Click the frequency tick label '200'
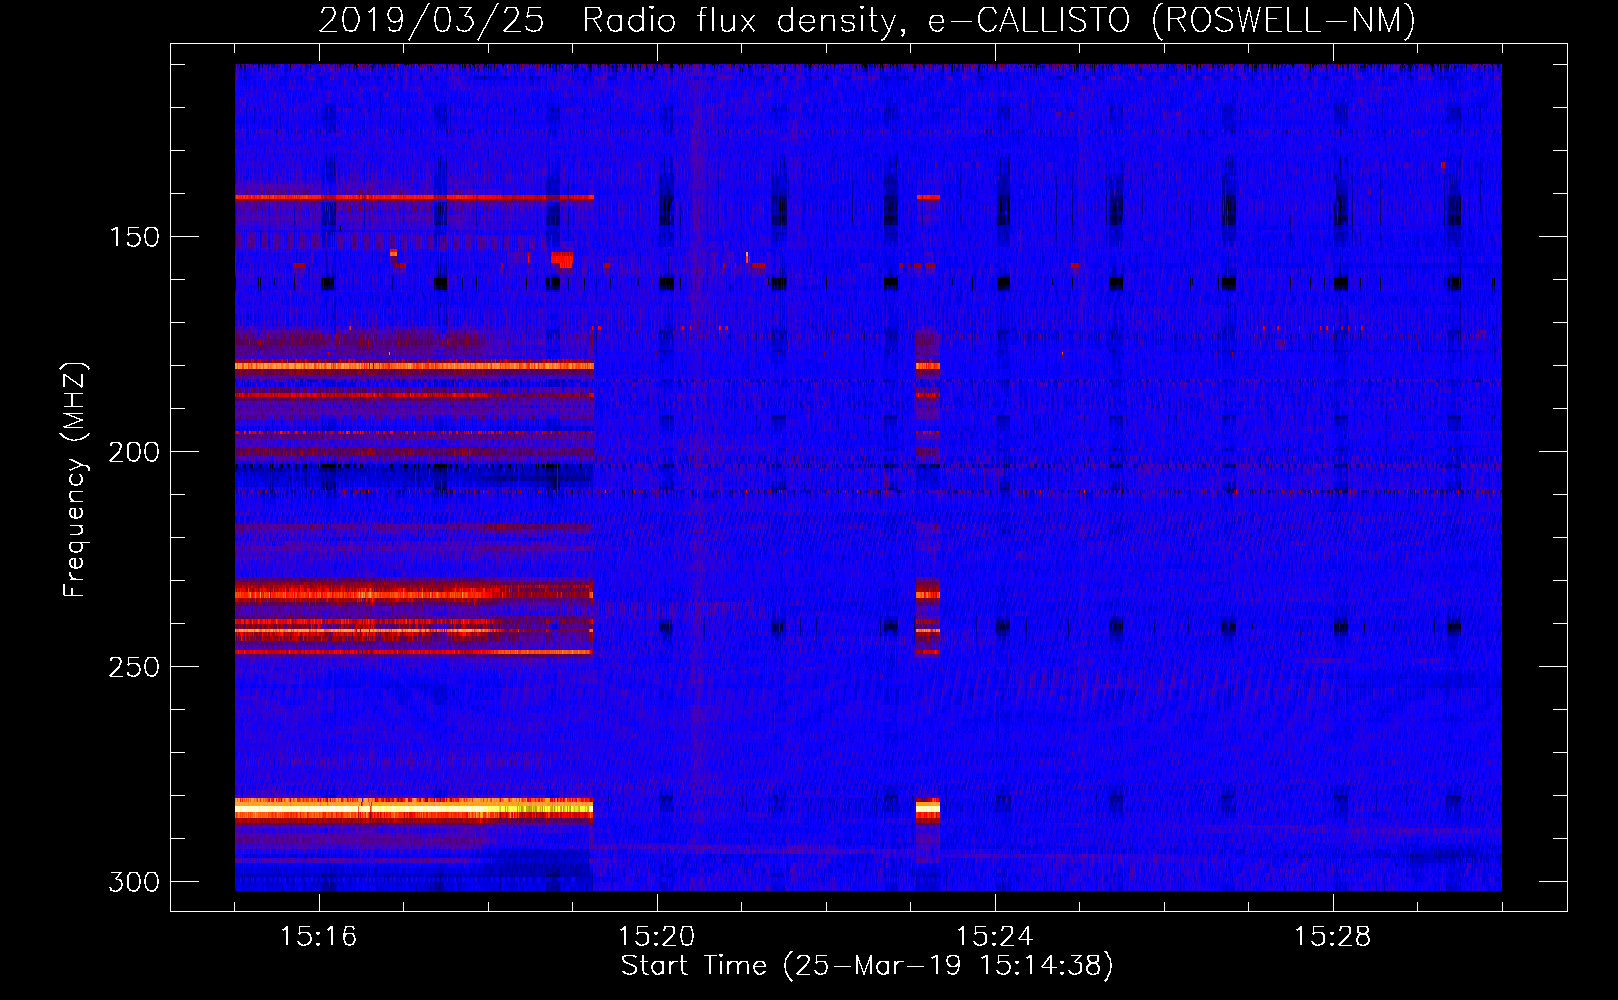Screen dimensions: 1618x1000 (x=134, y=452)
